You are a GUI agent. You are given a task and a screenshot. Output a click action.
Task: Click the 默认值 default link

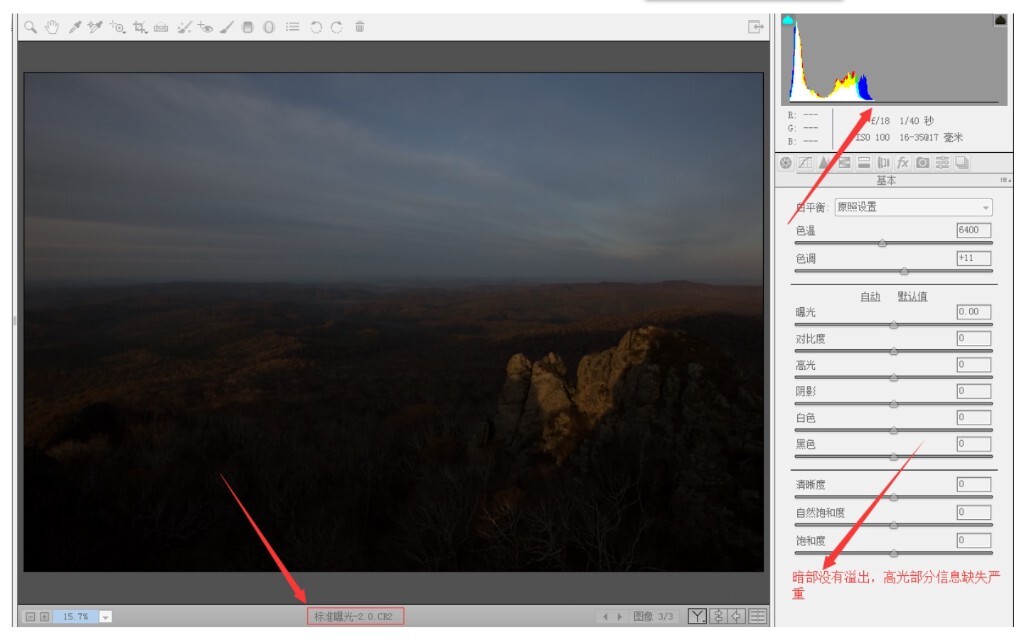(x=912, y=296)
